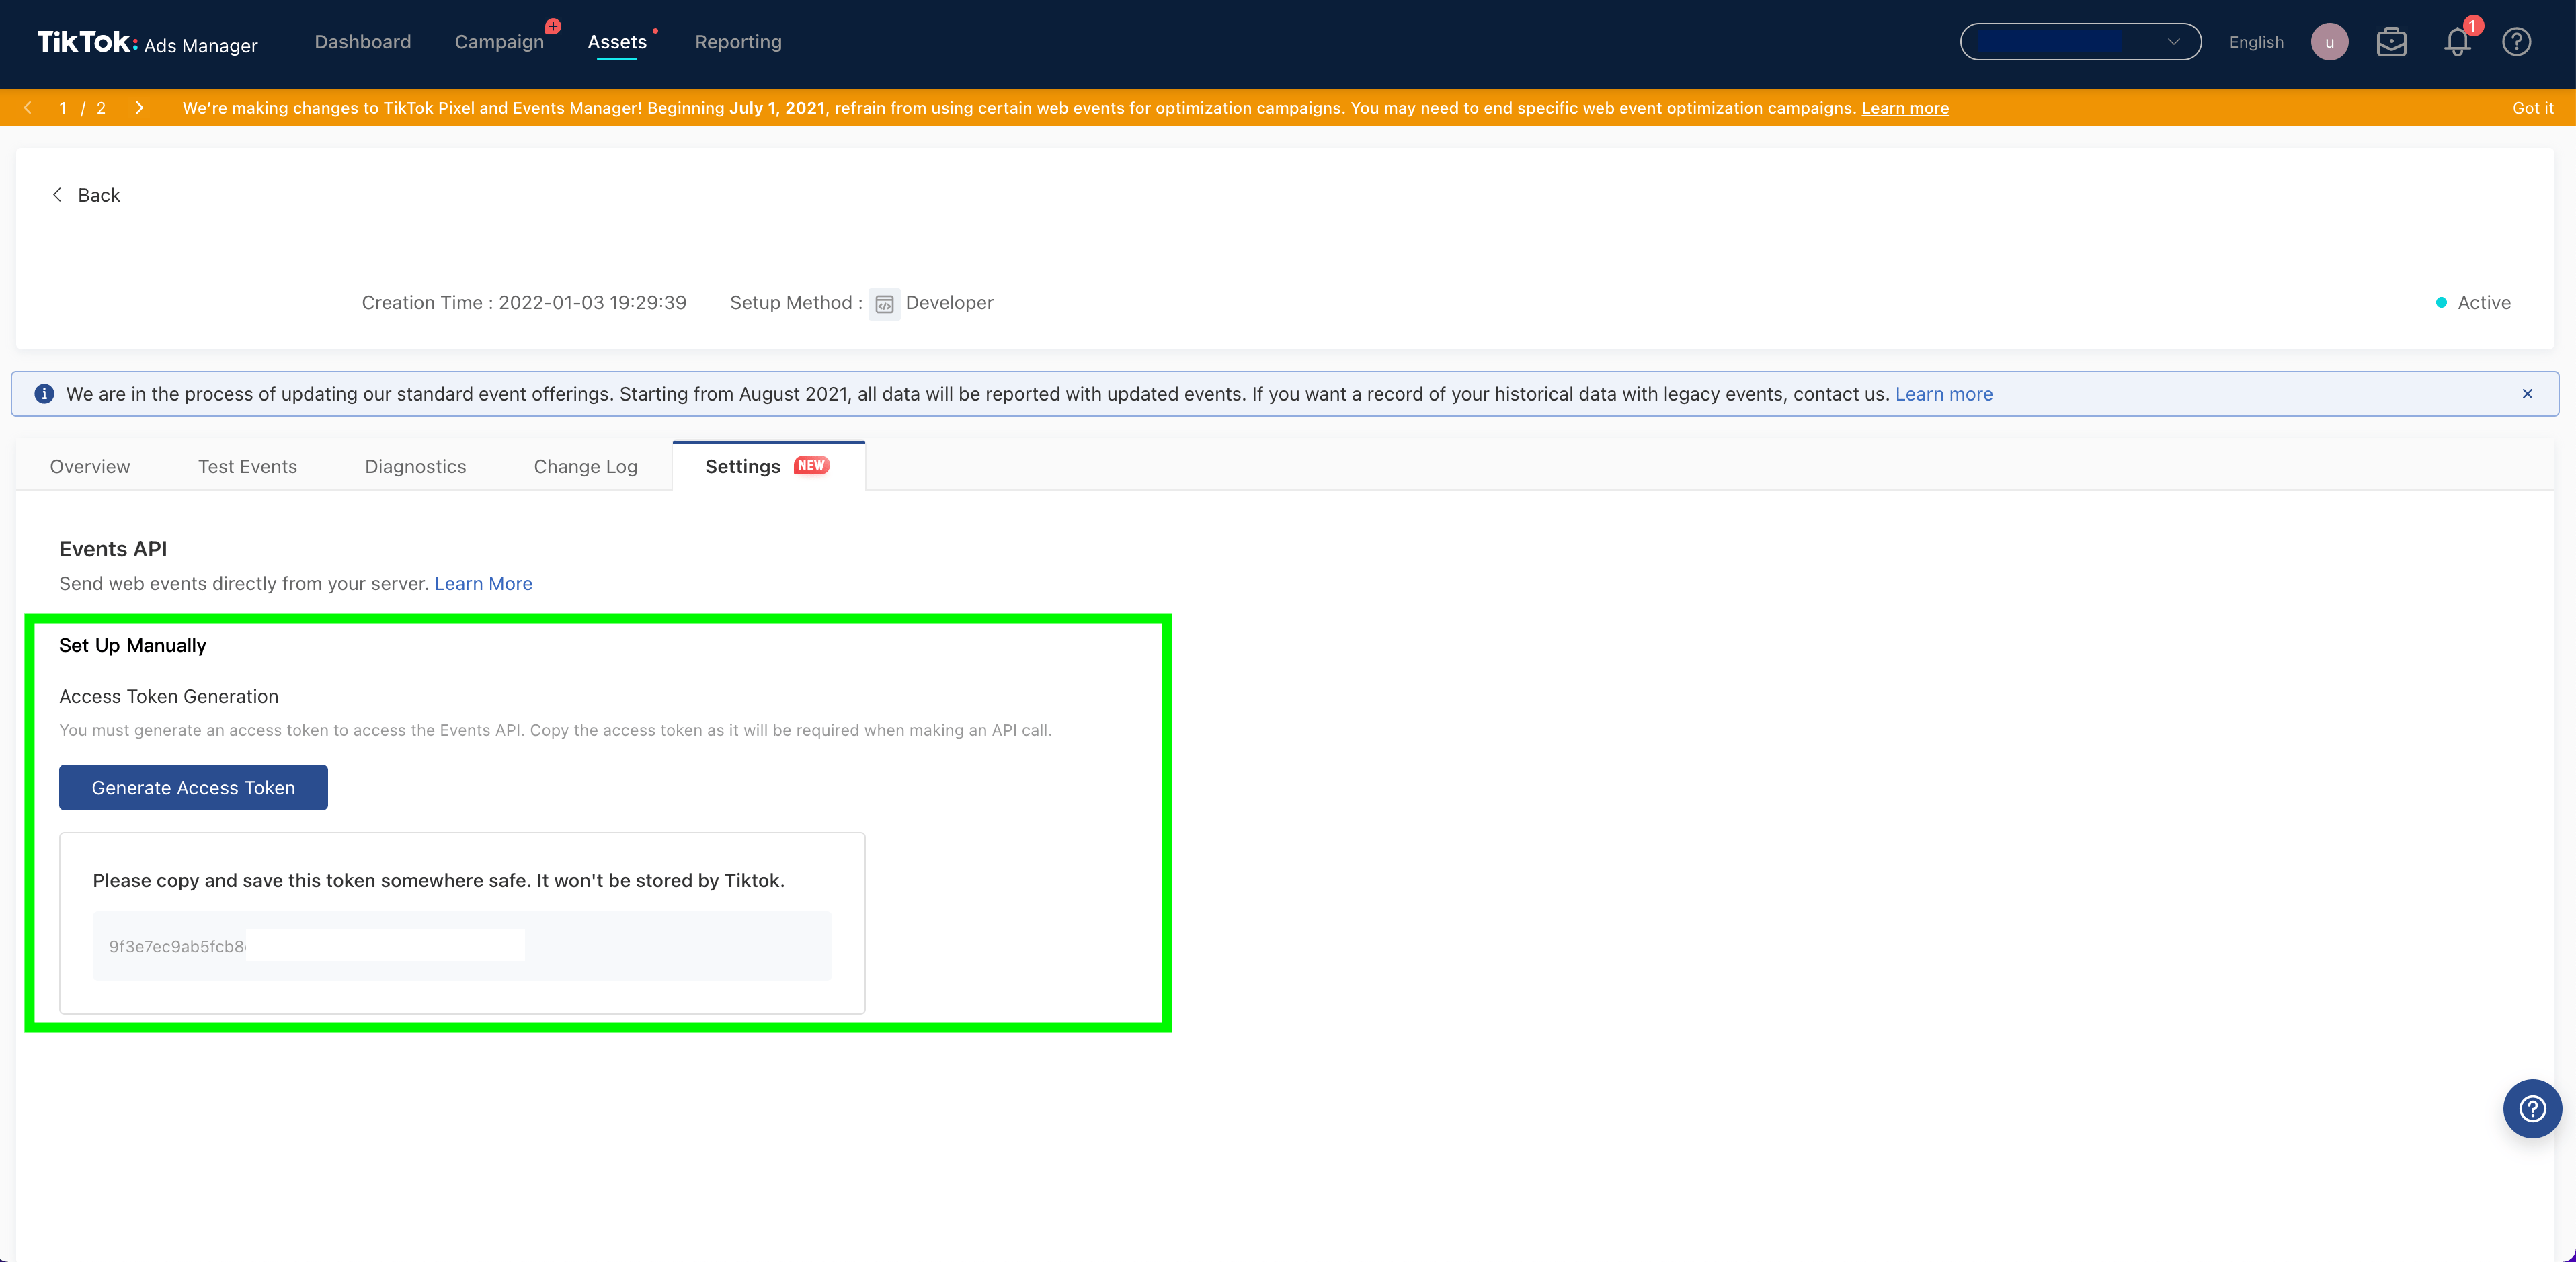Open the floating help button
The height and width of the screenshot is (1262, 2576).
2532,1109
